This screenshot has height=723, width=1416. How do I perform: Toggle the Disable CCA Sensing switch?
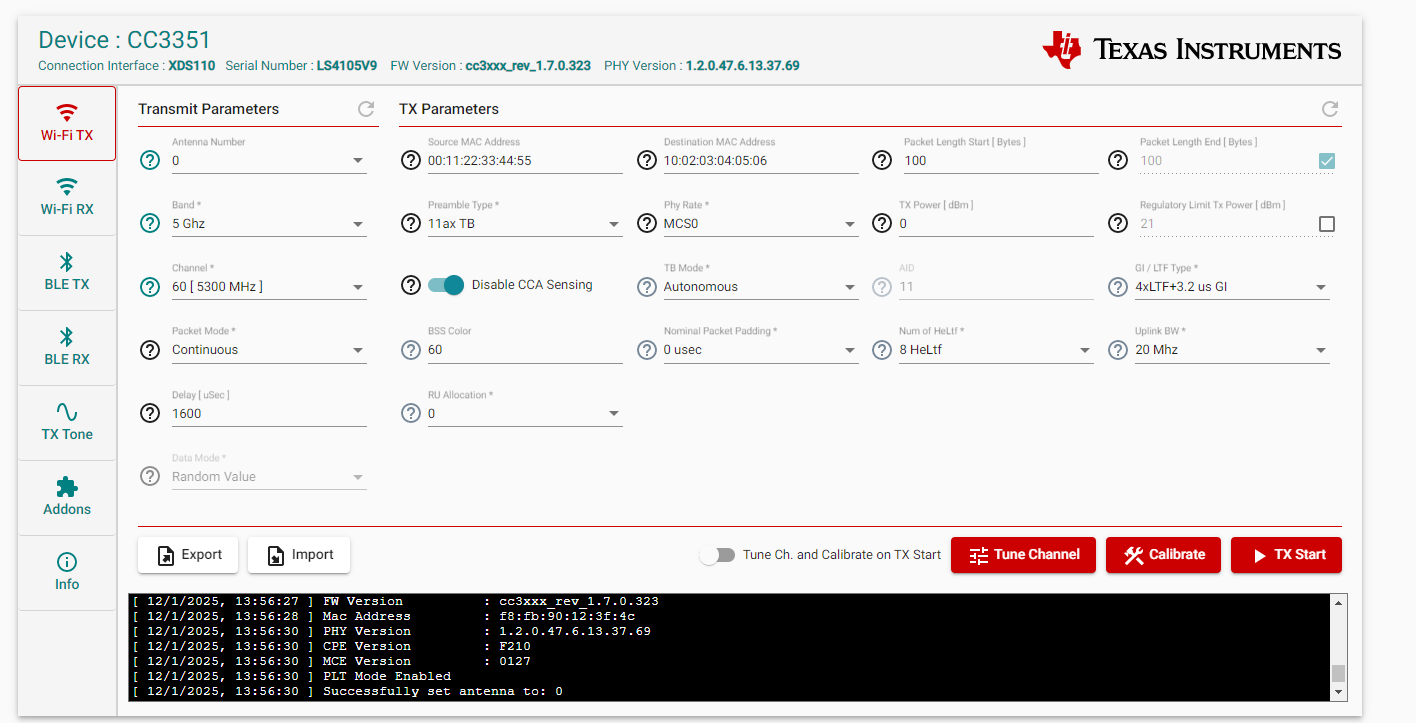pyautogui.click(x=446, y=285)
